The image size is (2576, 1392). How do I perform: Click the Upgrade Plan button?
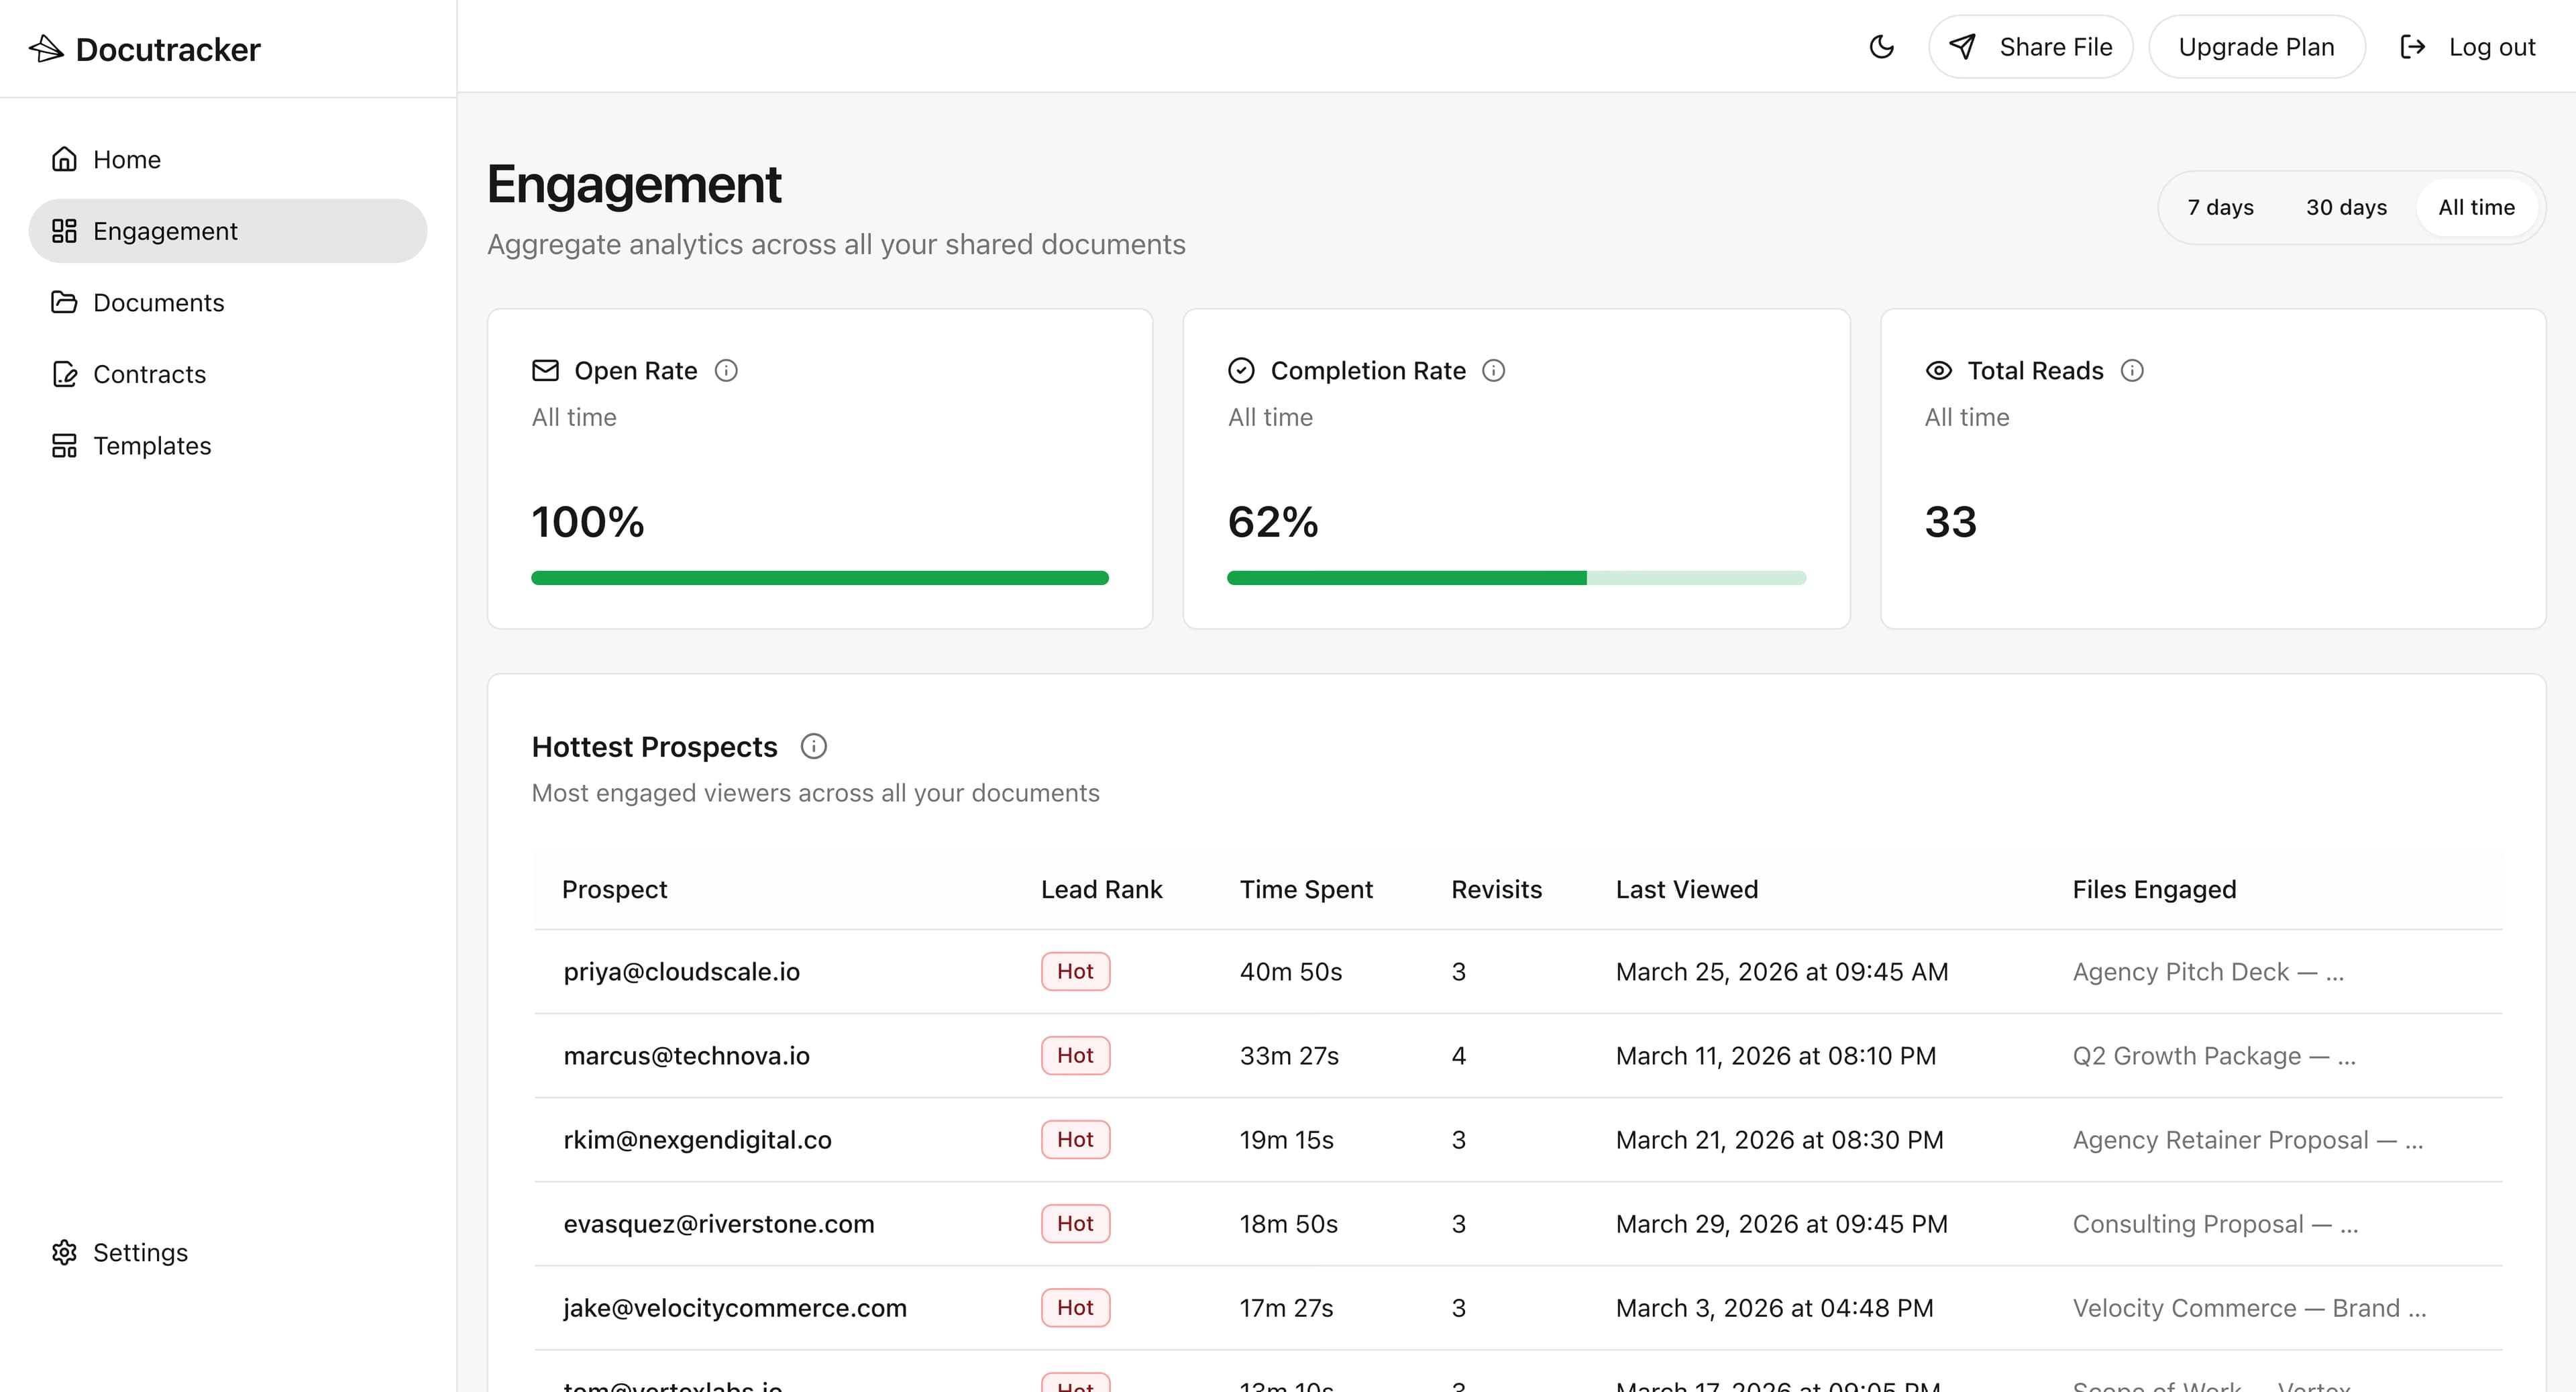(2256, 47)
